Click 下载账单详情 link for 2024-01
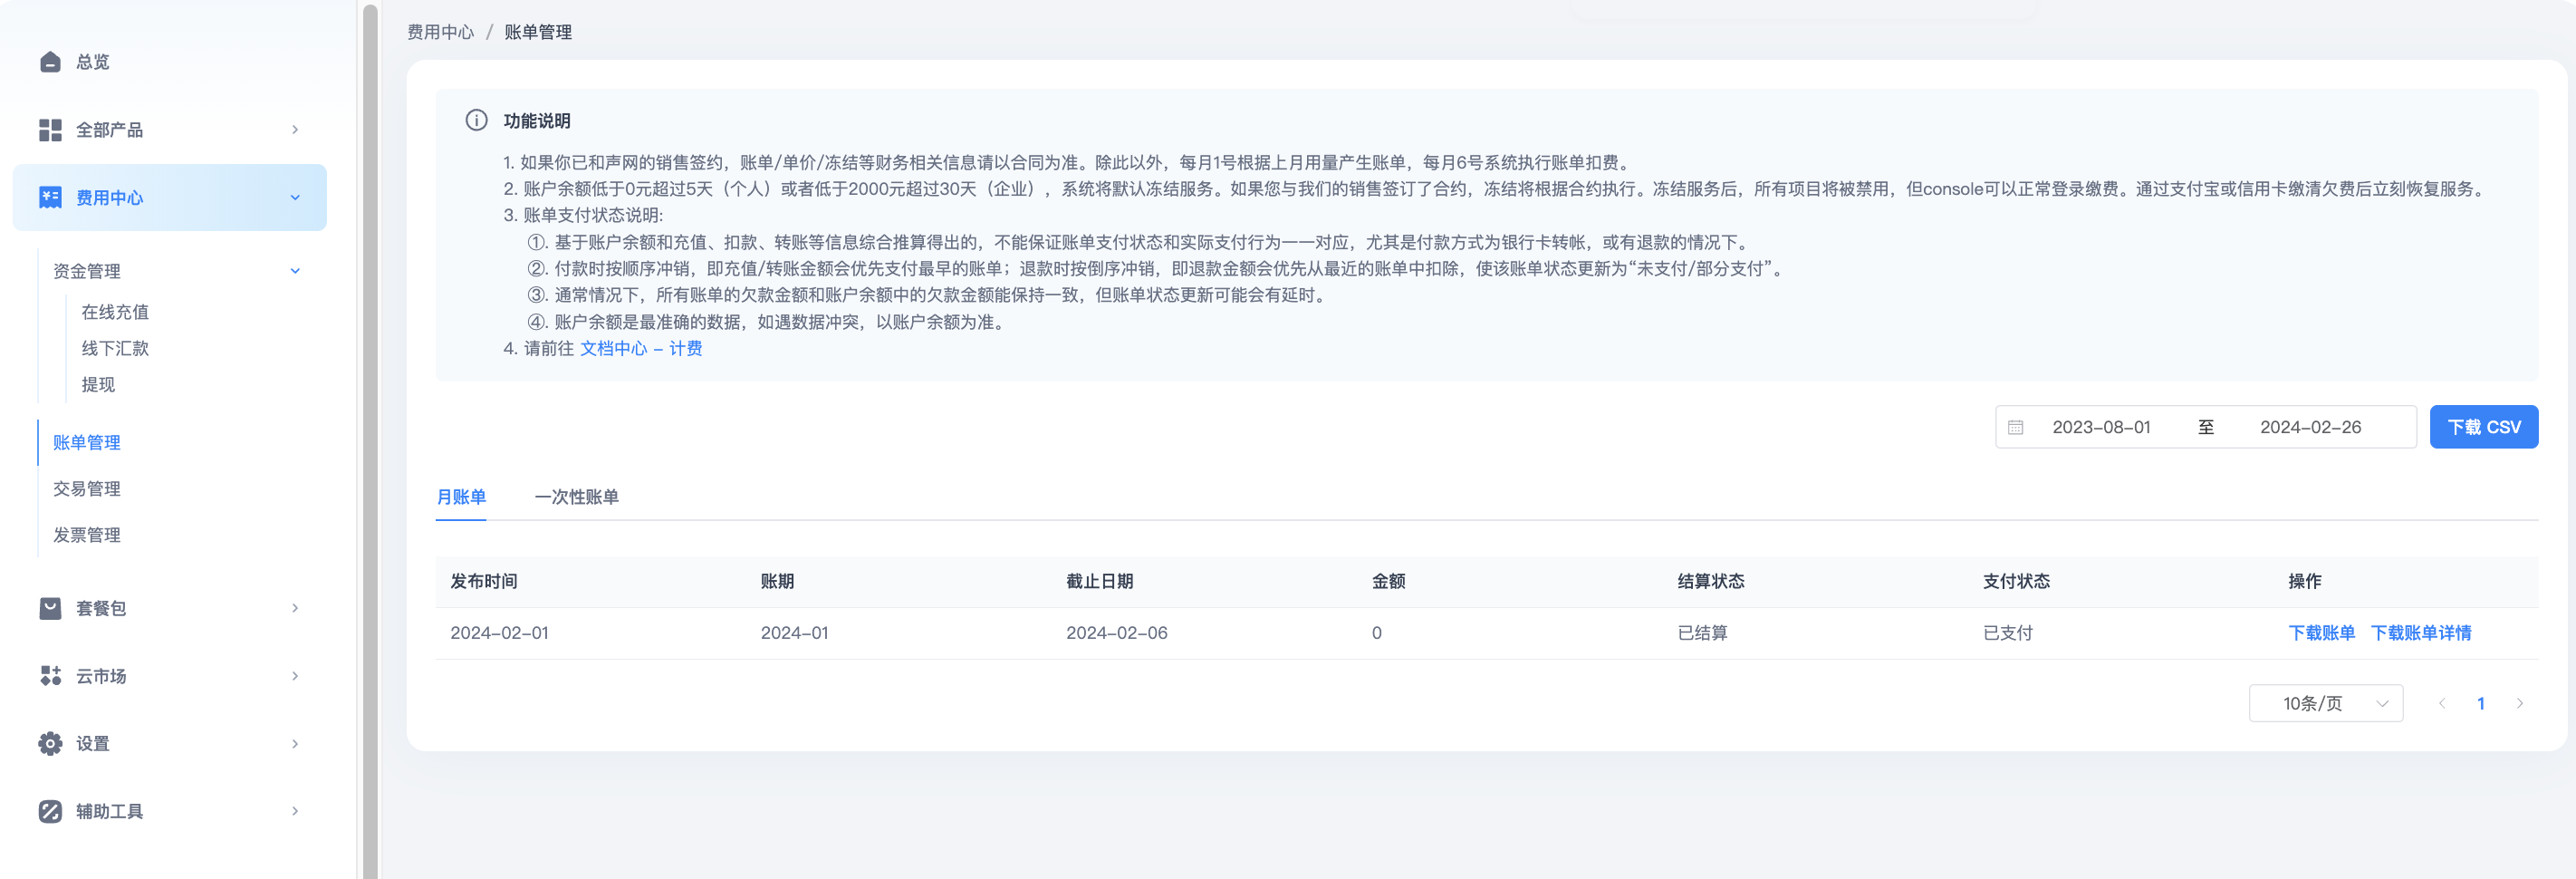This screenshot has height=879, width=2576. point(2421,633)
